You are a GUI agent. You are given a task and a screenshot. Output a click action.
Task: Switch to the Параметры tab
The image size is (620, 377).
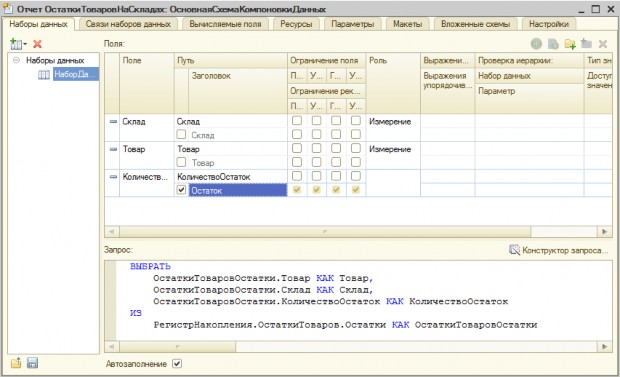pyautogui.click(x=352, y=24)
